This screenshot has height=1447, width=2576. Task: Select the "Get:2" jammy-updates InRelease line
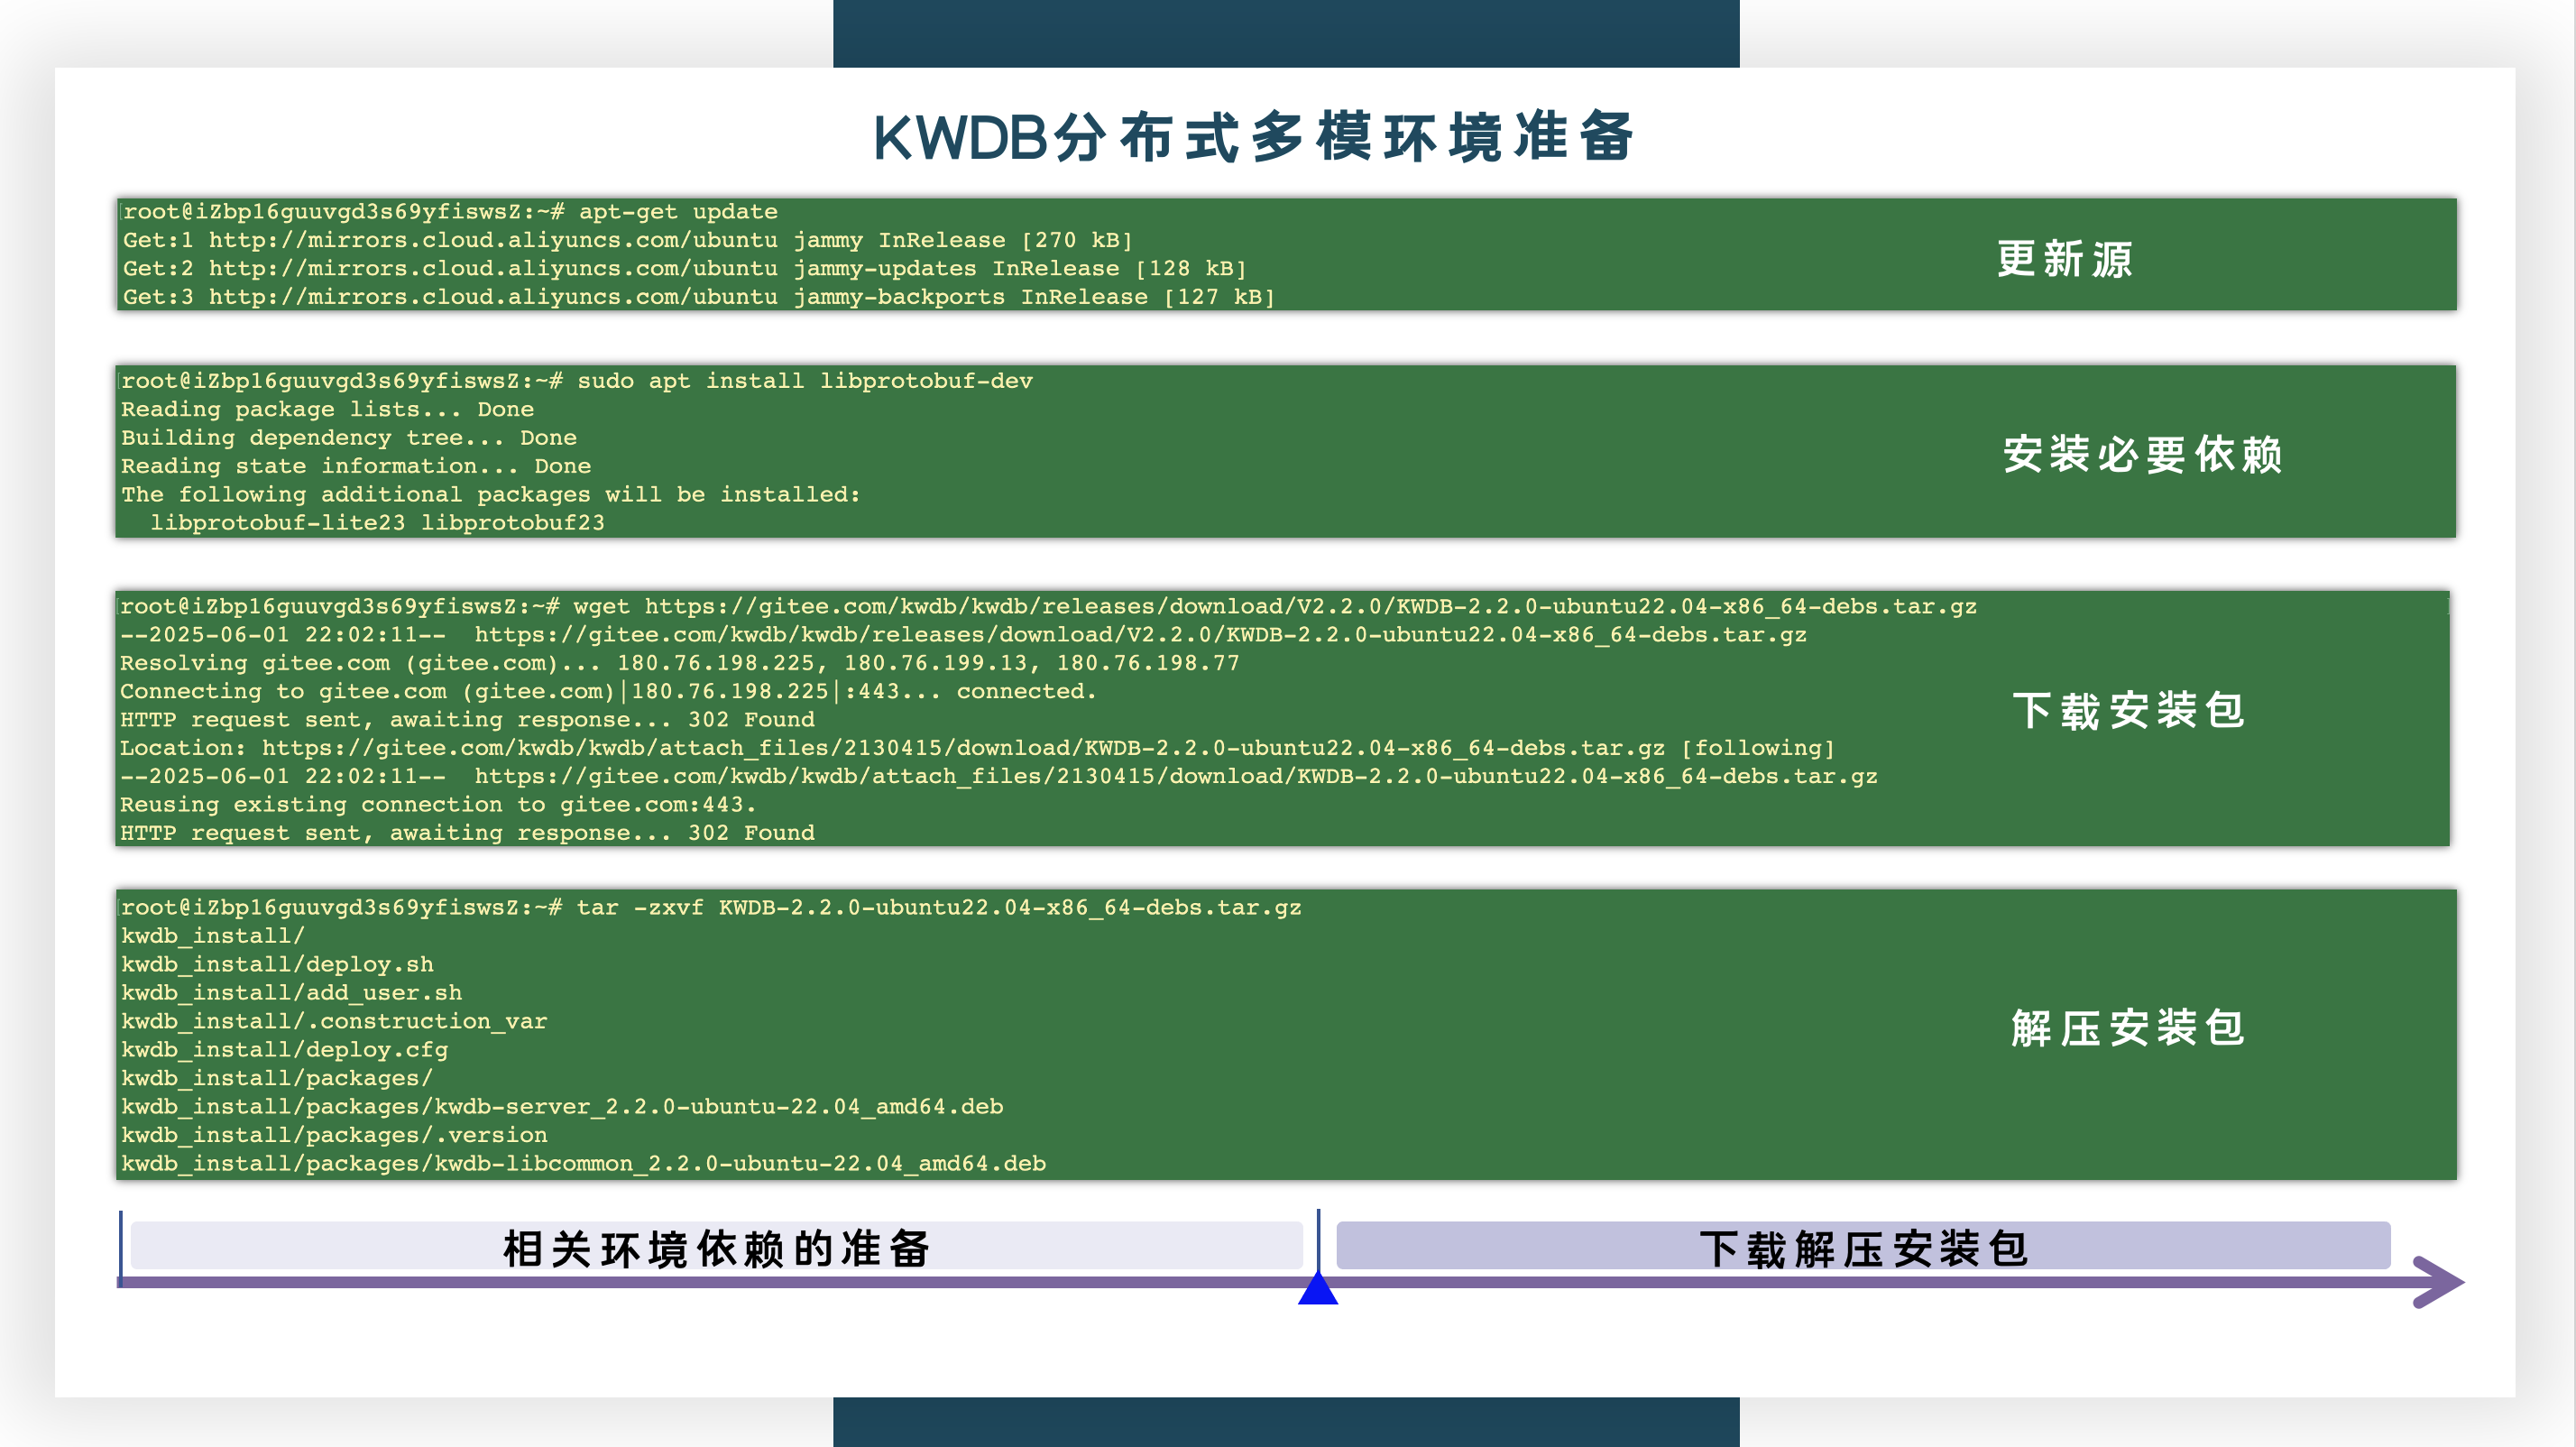pos(684,268)
